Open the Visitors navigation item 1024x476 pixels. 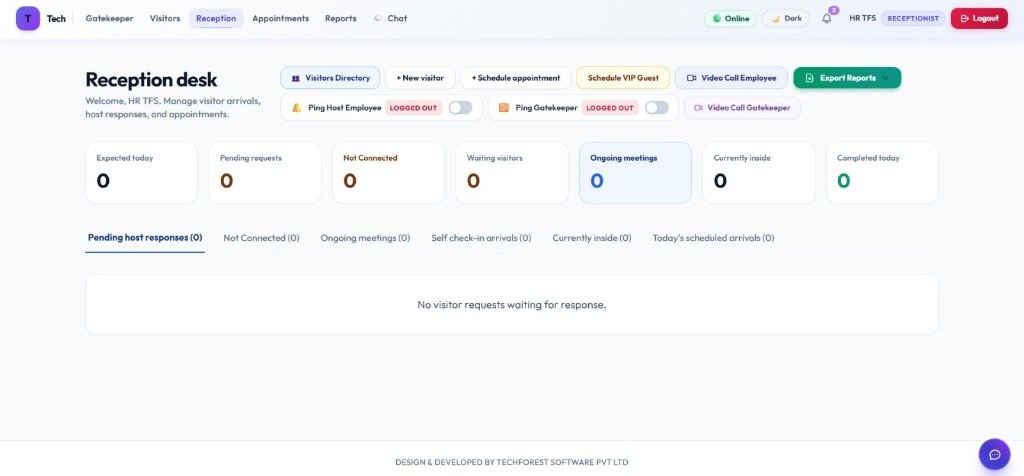[x=165, y=18]
